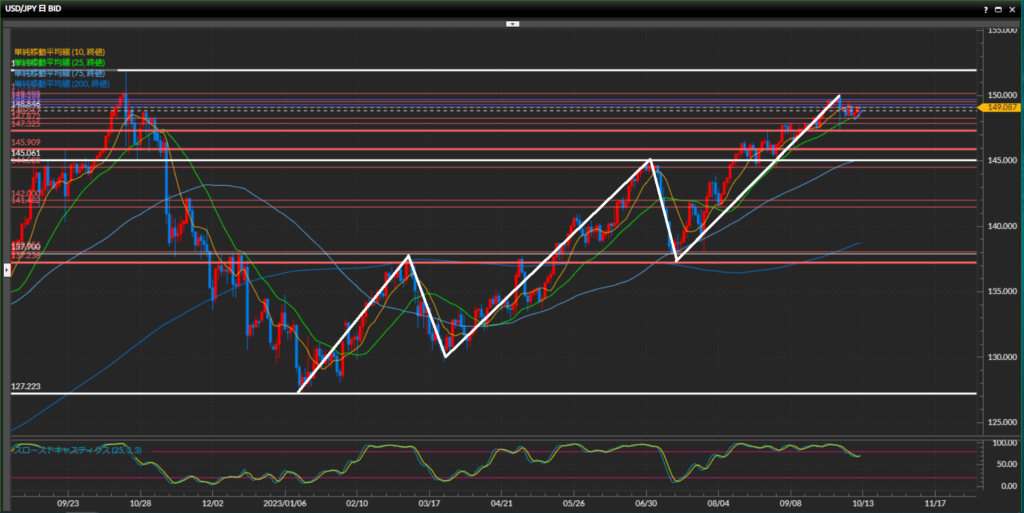Select the 単純移動平均線 (25, 終値) indicator label
The width and height of the screenshot is (1024, 513).
pyautogui.click(x=59, y=62)
